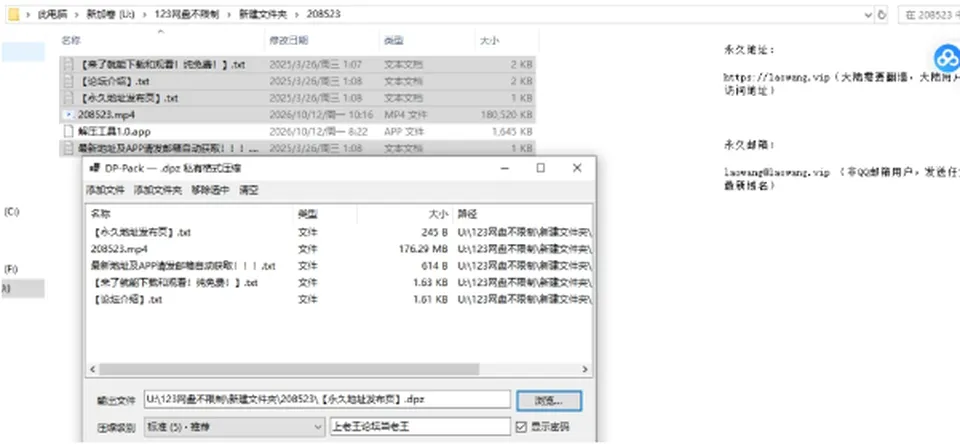Screen dimensions: 960x444
Task: Click the 245 B size cell in DP-Pack
Action: click(435, 233)
